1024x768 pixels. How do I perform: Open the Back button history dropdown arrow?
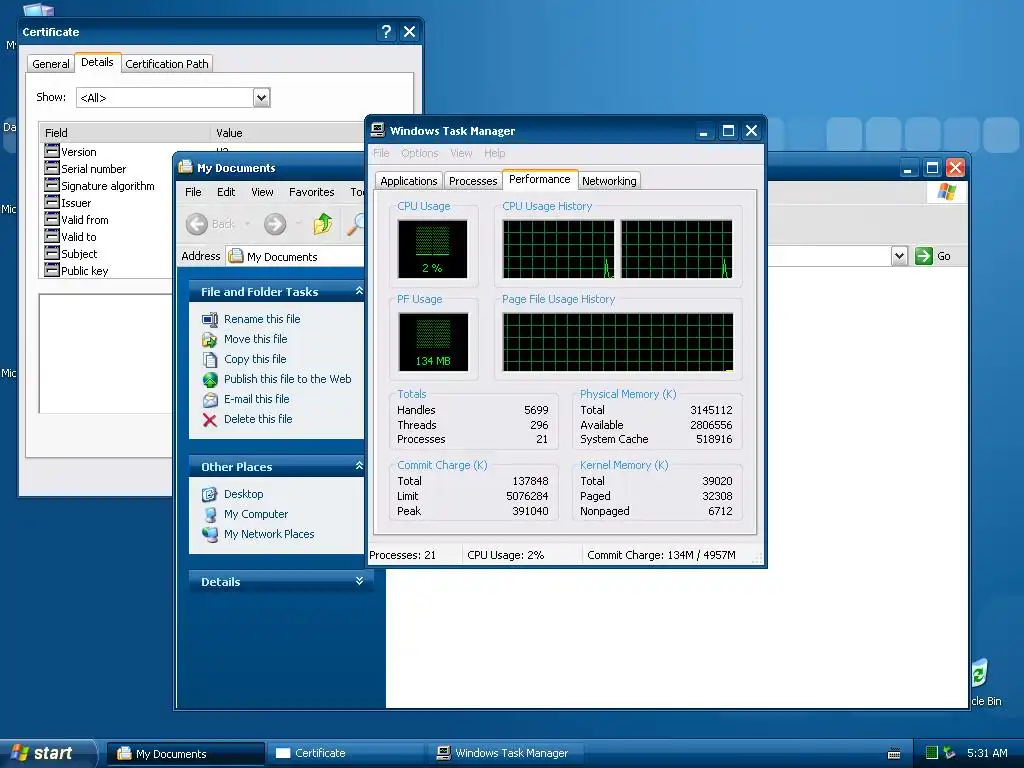(247, 224)
